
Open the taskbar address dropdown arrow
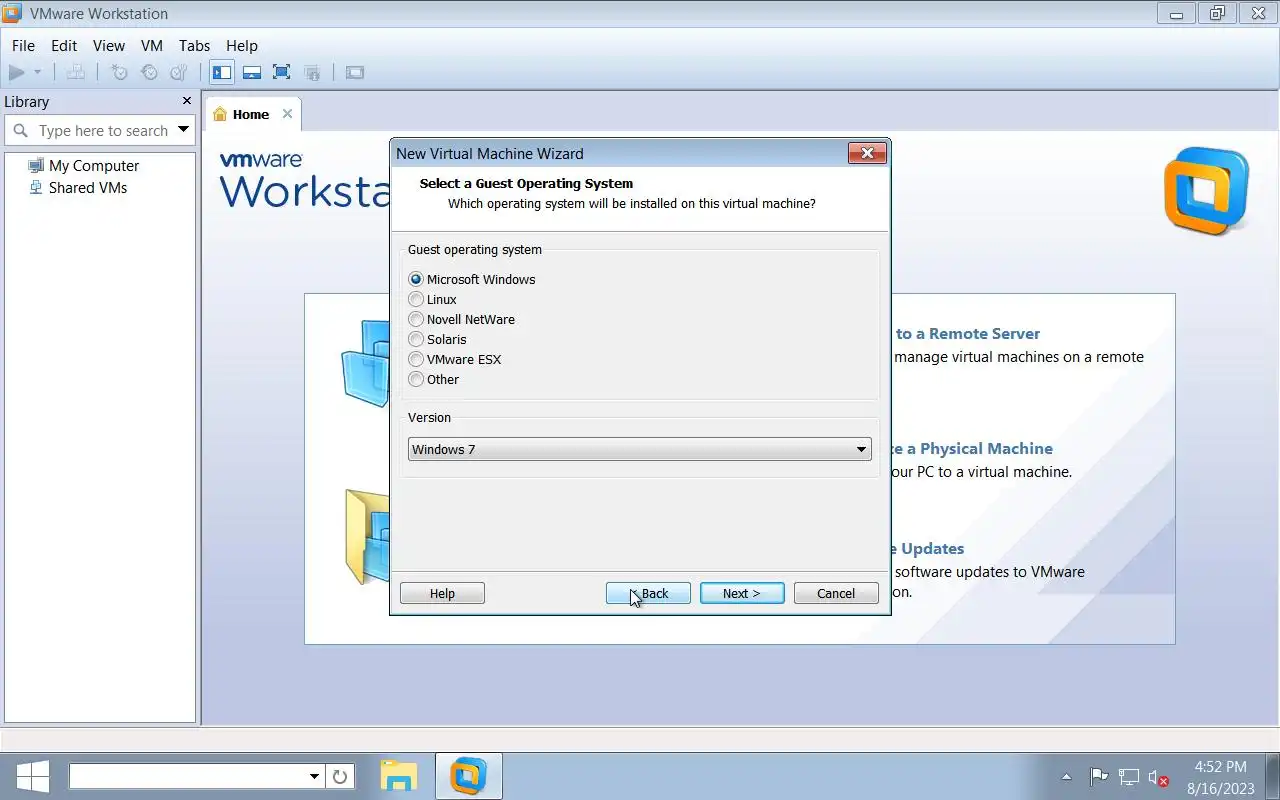click(x=314, y=776)
